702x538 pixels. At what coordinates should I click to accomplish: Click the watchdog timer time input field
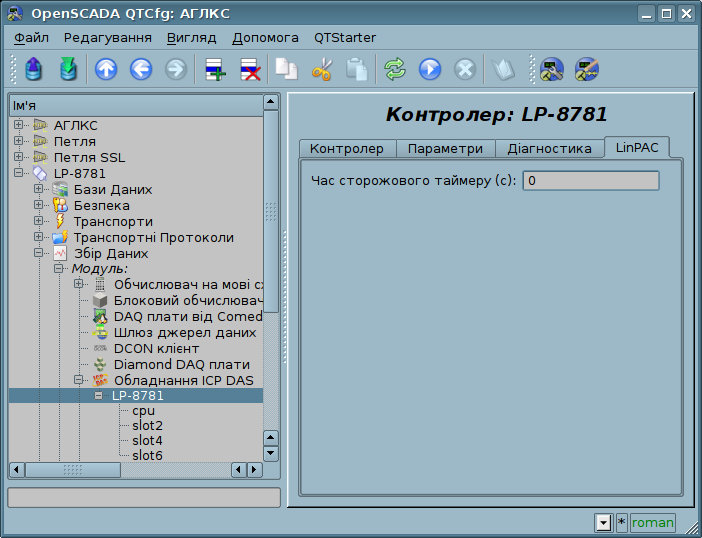point(591,181)
